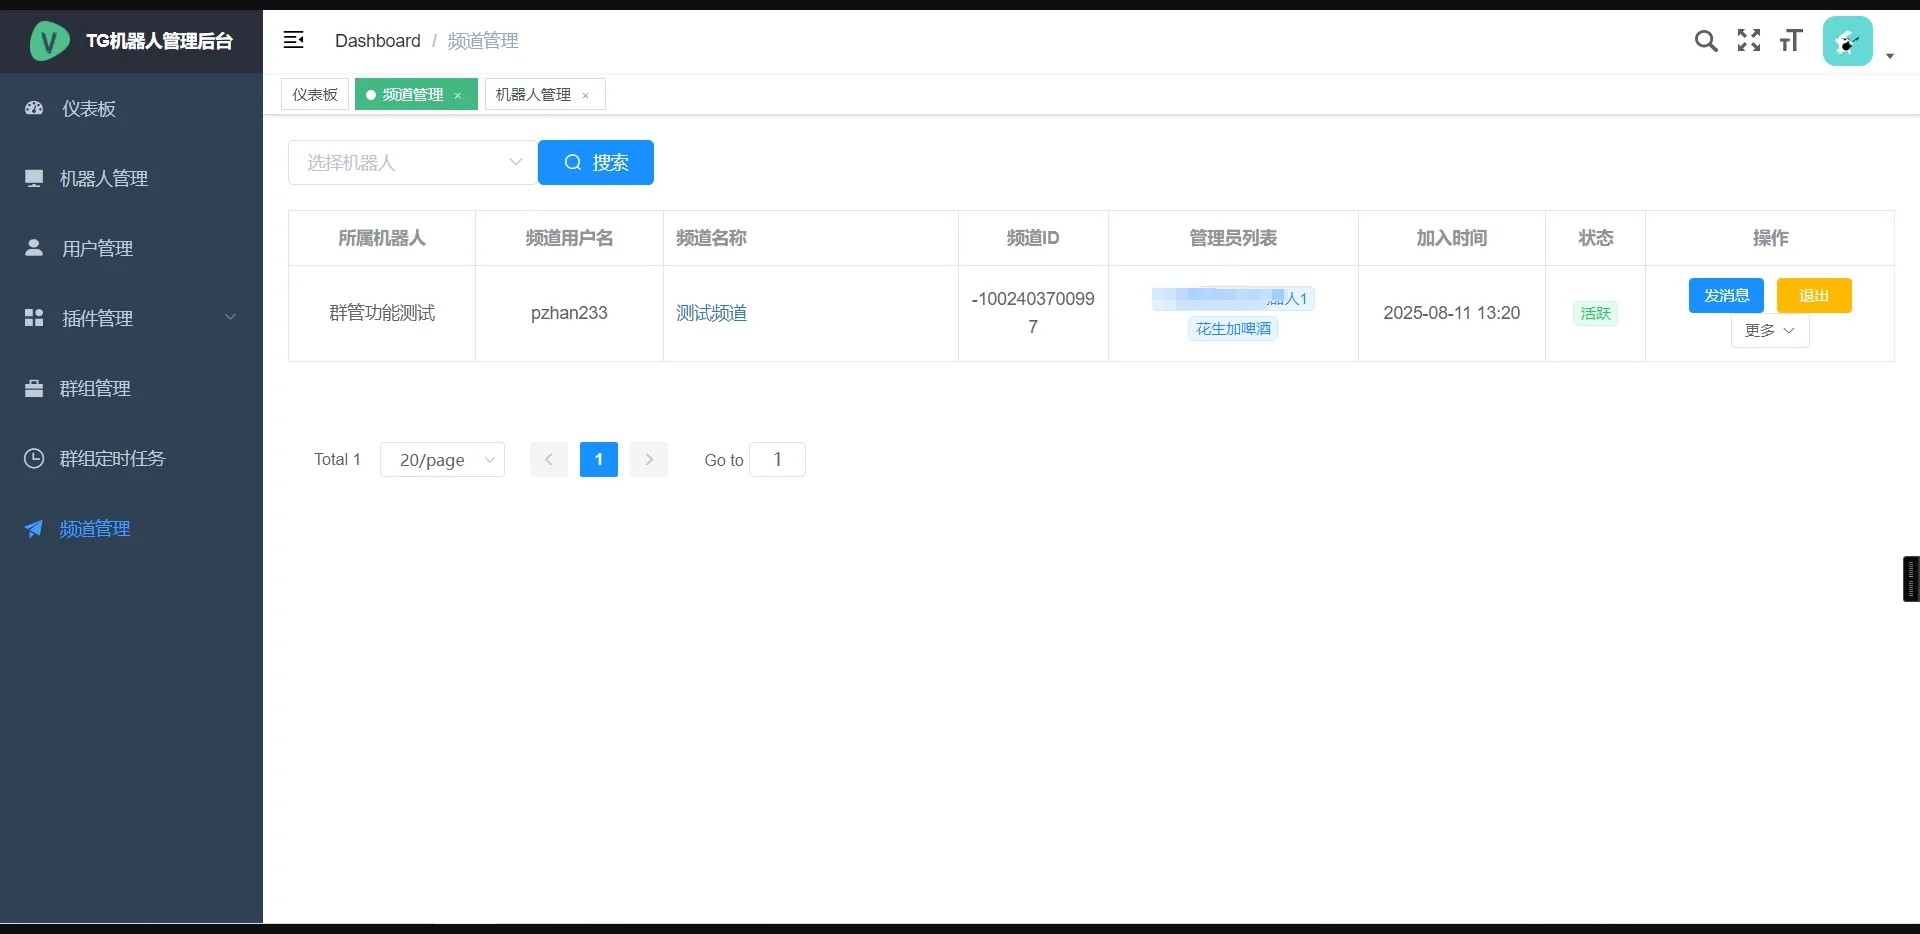
Task: Enter fullscreen mode via expand icon
Action: coord(1748,41)
